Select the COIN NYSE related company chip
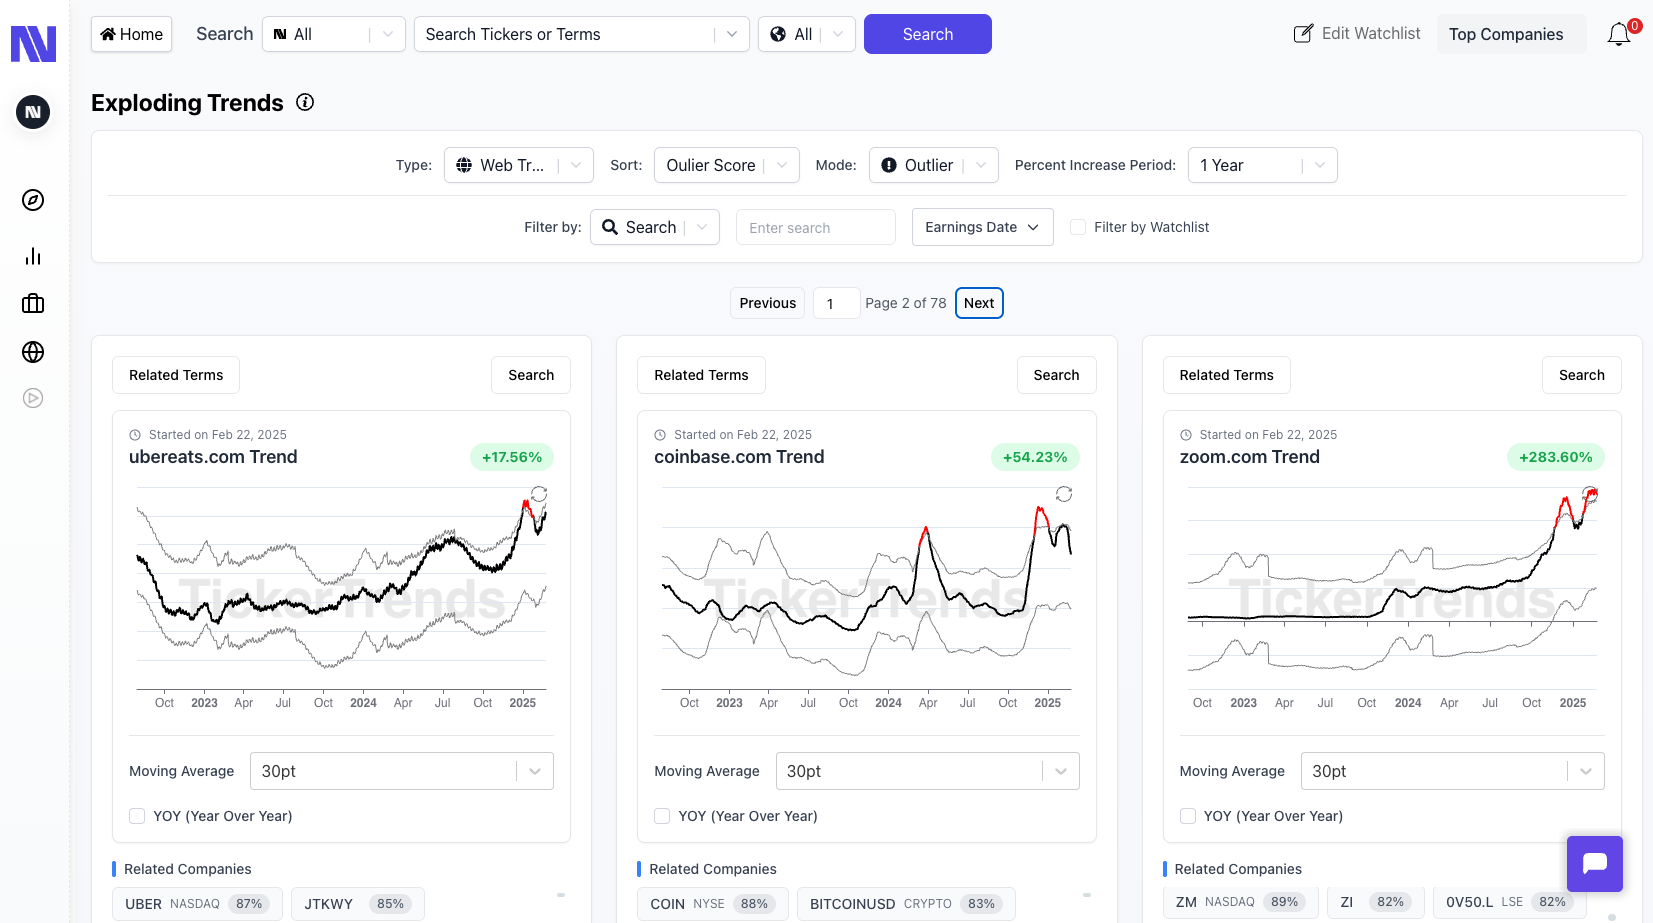The image size is (1653, 923). [713, 904]
